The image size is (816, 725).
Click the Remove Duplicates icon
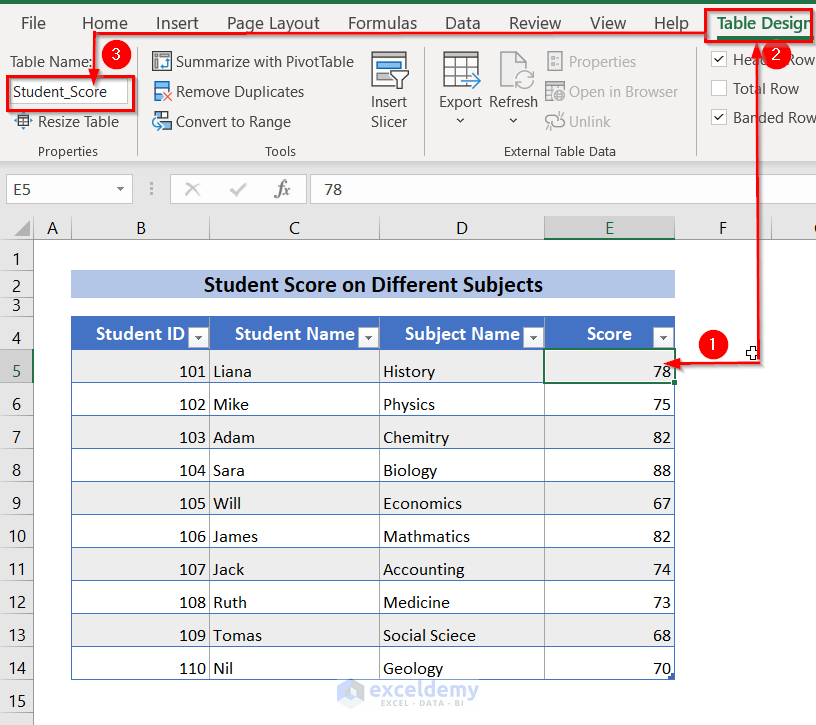[x=162, y=92]
